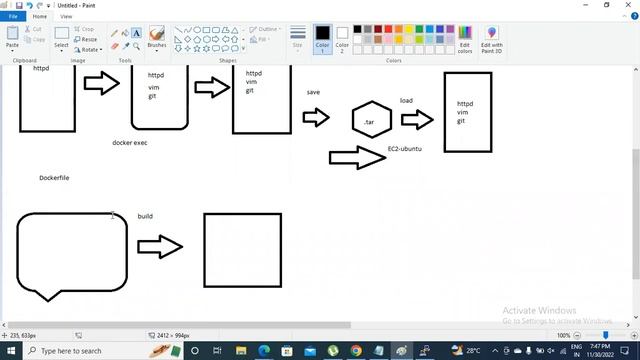
Task: Choose the Triangle shape
Action: tap(235, 30)
